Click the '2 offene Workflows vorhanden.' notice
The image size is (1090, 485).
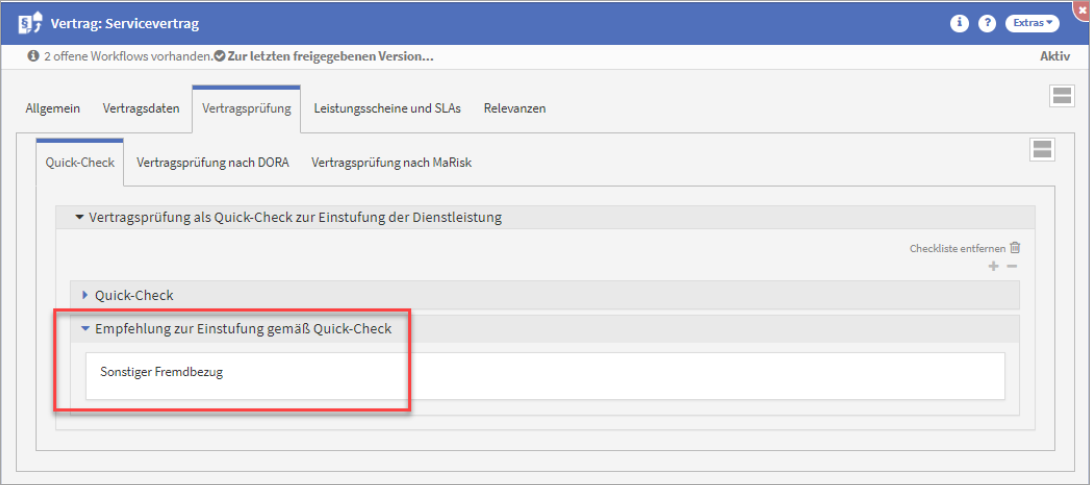(x=128, y=57)
